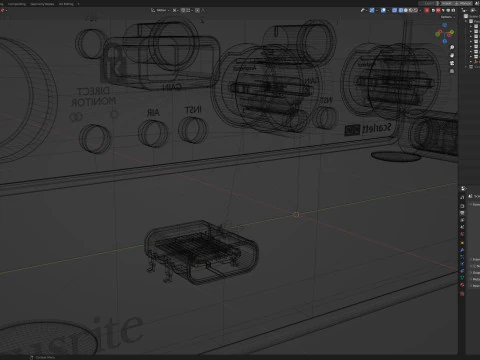
Task: Open the Object Constraints tab
Action: [x=462, y=270]
